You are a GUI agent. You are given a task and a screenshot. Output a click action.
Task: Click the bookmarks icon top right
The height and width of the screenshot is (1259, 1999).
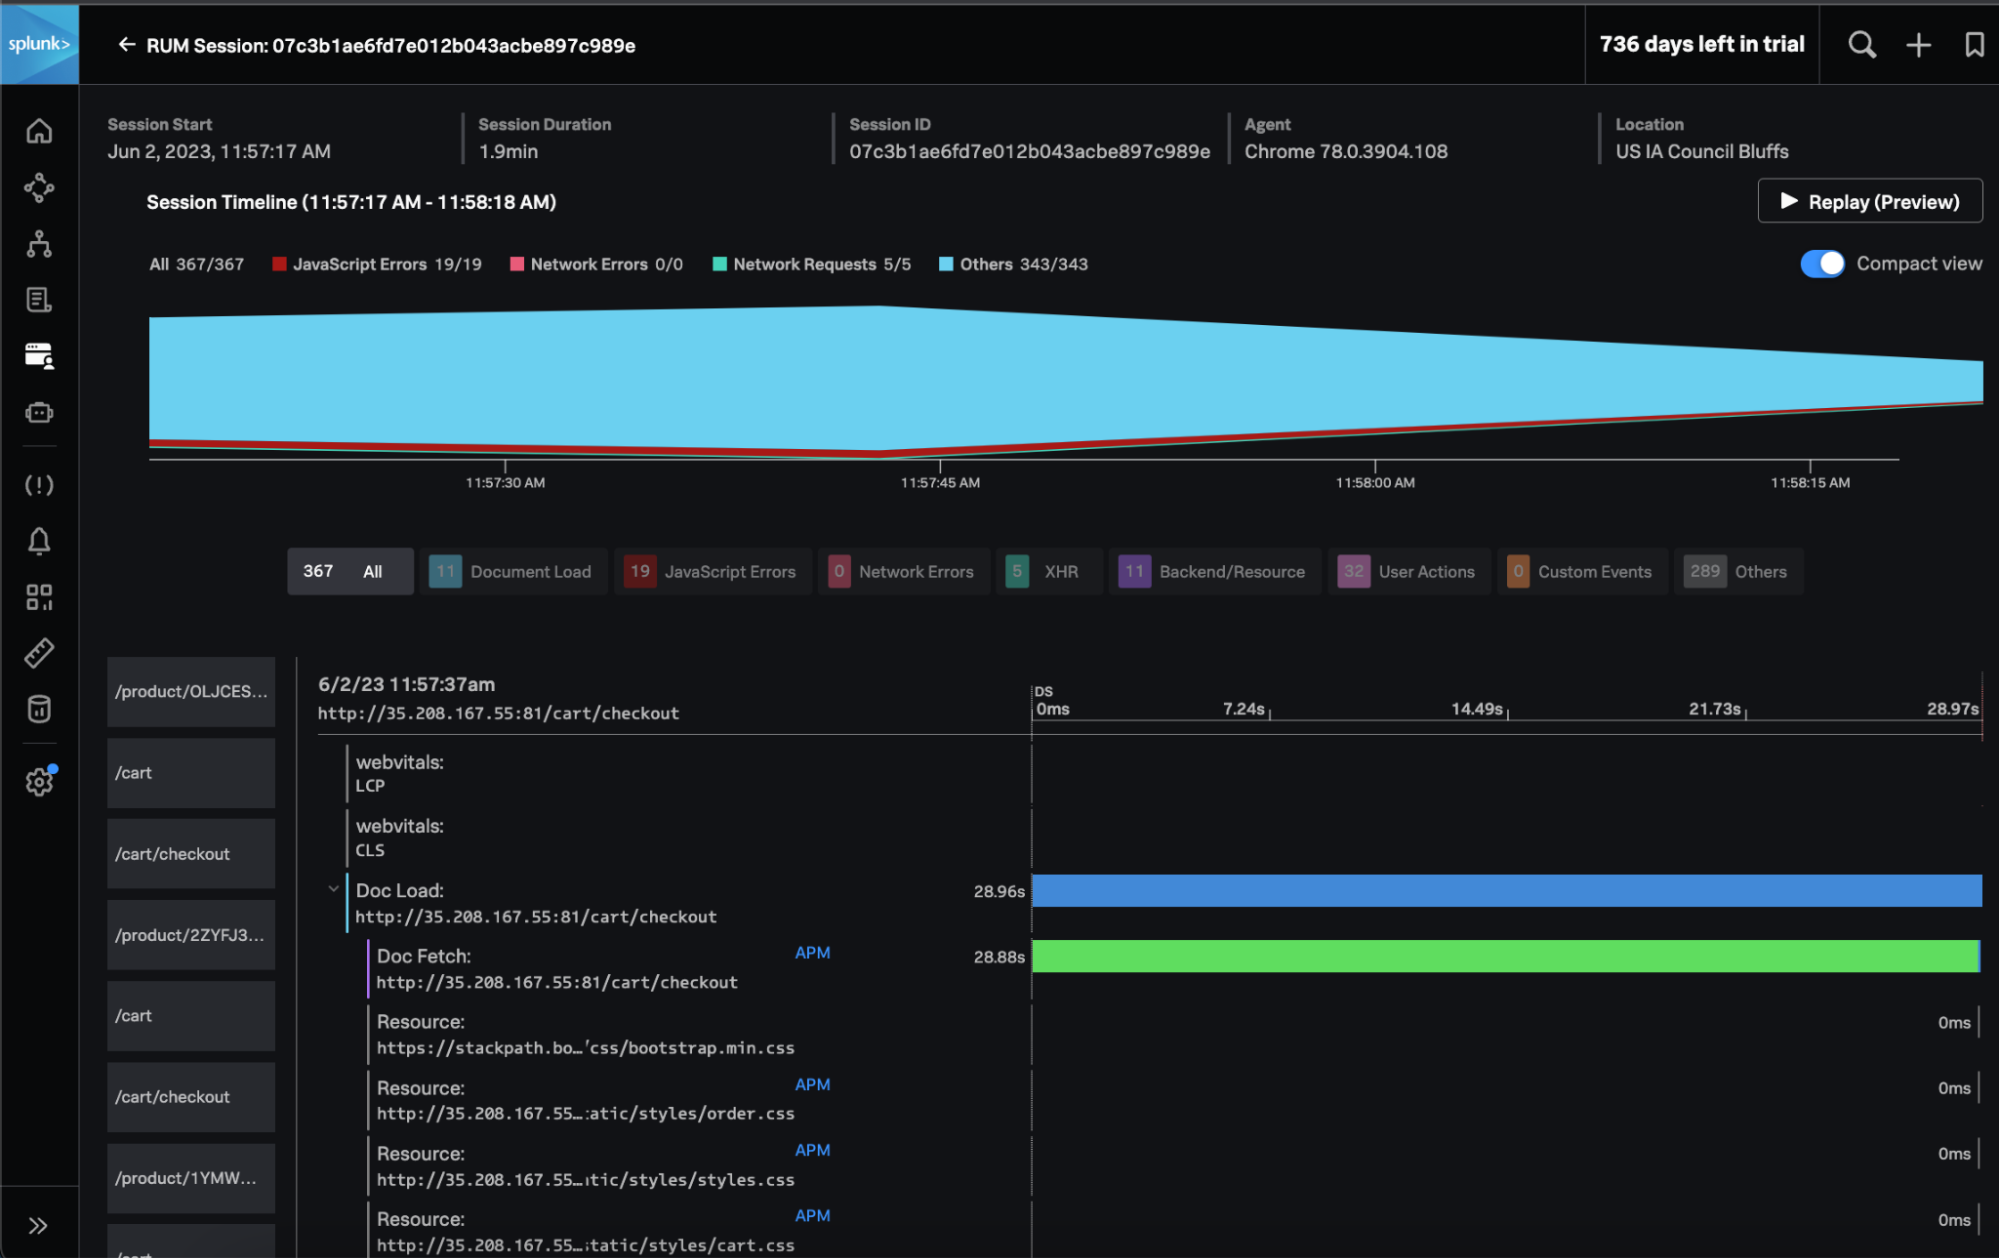tap(1971, 44)
